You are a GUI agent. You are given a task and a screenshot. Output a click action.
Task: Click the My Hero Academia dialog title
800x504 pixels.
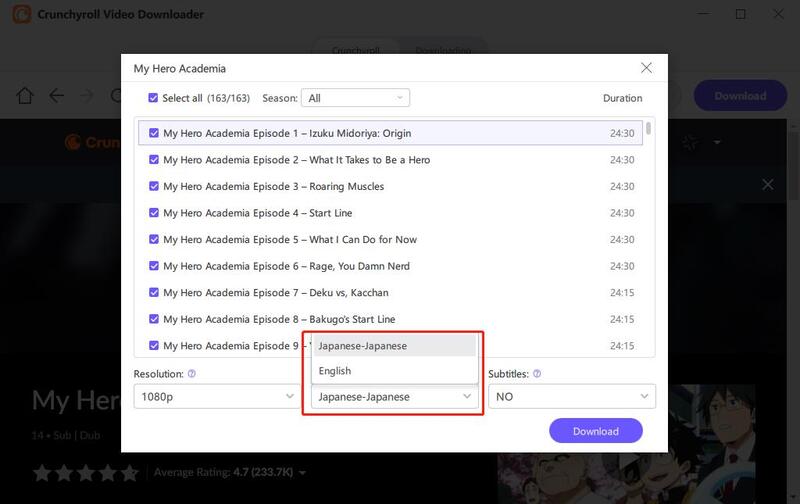click(x=180, y=68)
